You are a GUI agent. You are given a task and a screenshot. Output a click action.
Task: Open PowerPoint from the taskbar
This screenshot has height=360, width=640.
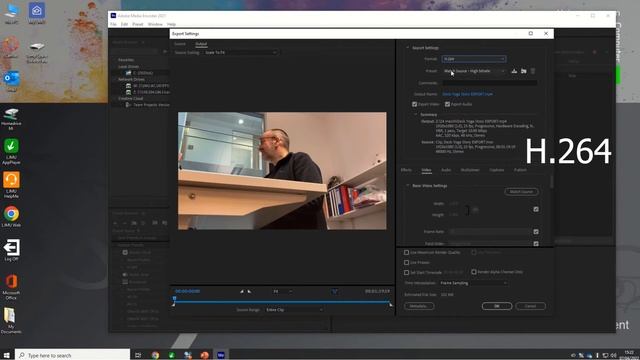(204, 356)
